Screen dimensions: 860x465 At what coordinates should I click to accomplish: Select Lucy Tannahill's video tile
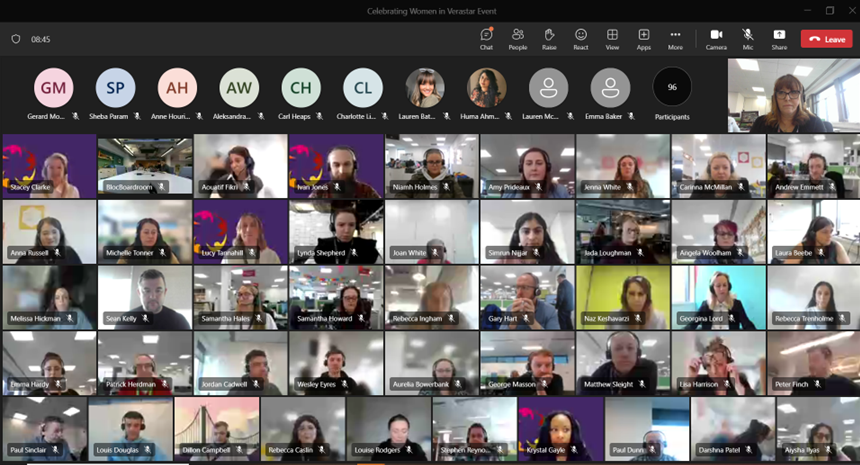(x=240, y=232)
